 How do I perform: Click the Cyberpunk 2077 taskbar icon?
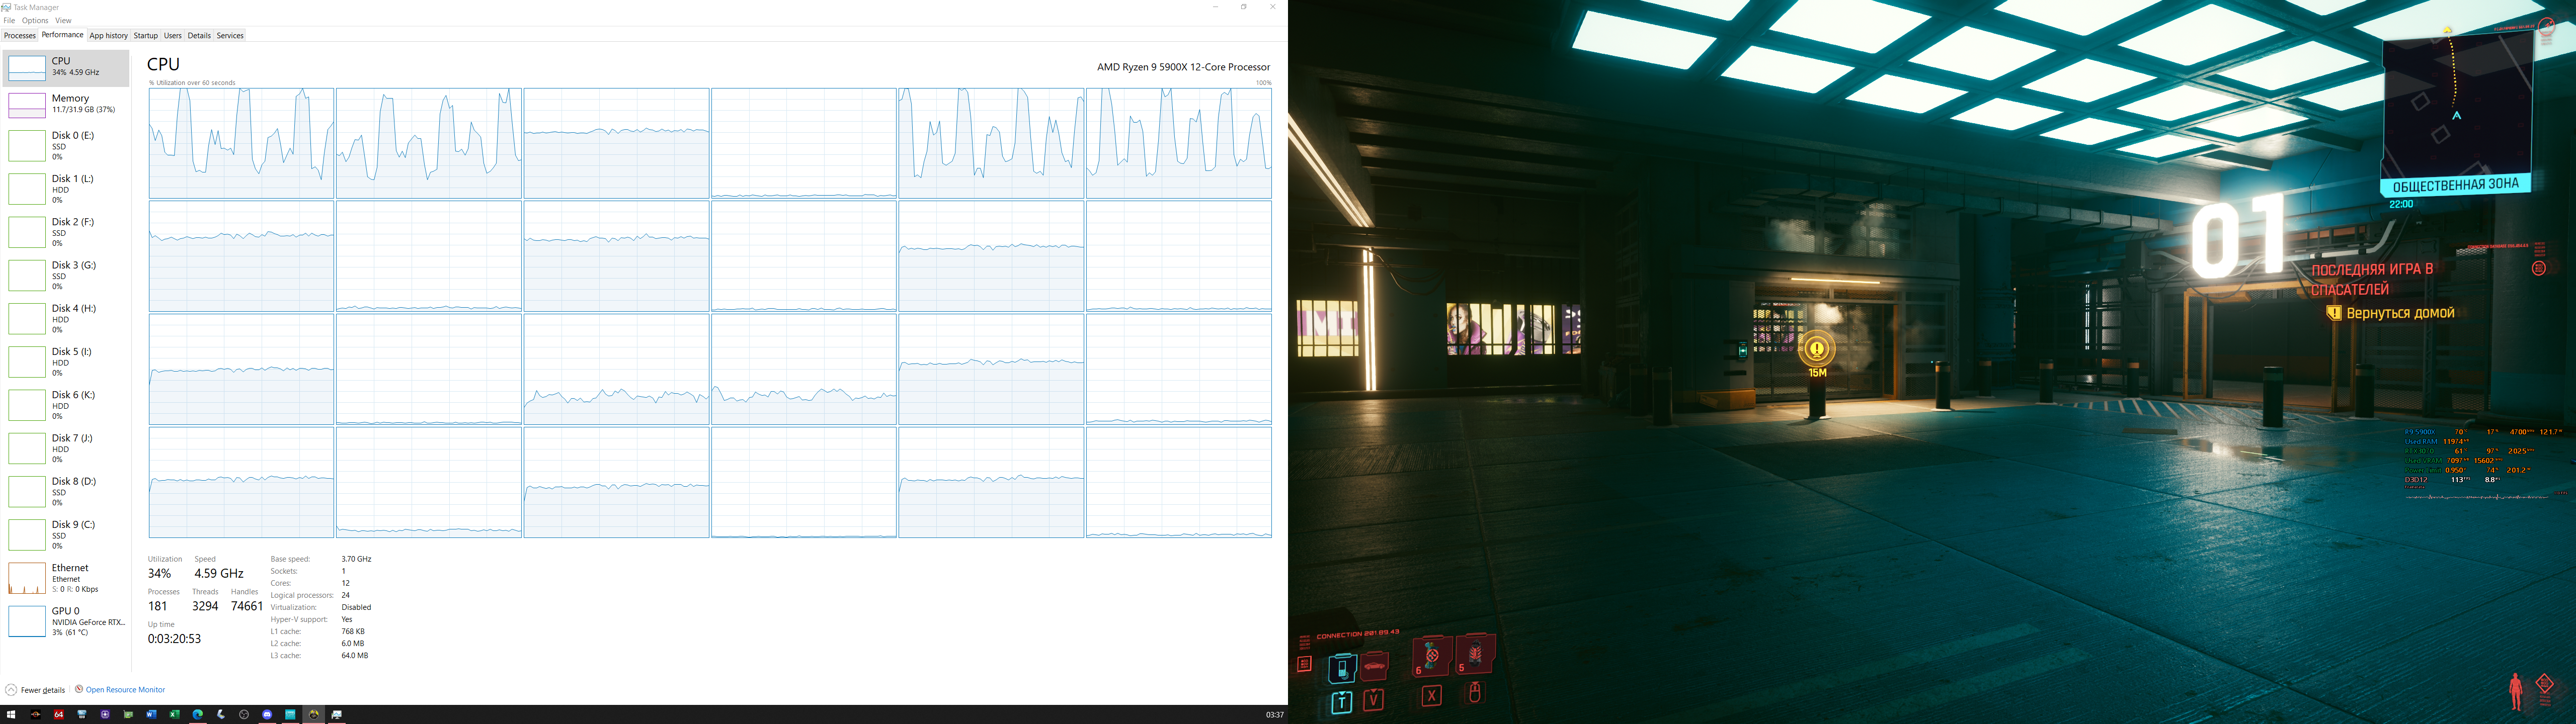314,714
